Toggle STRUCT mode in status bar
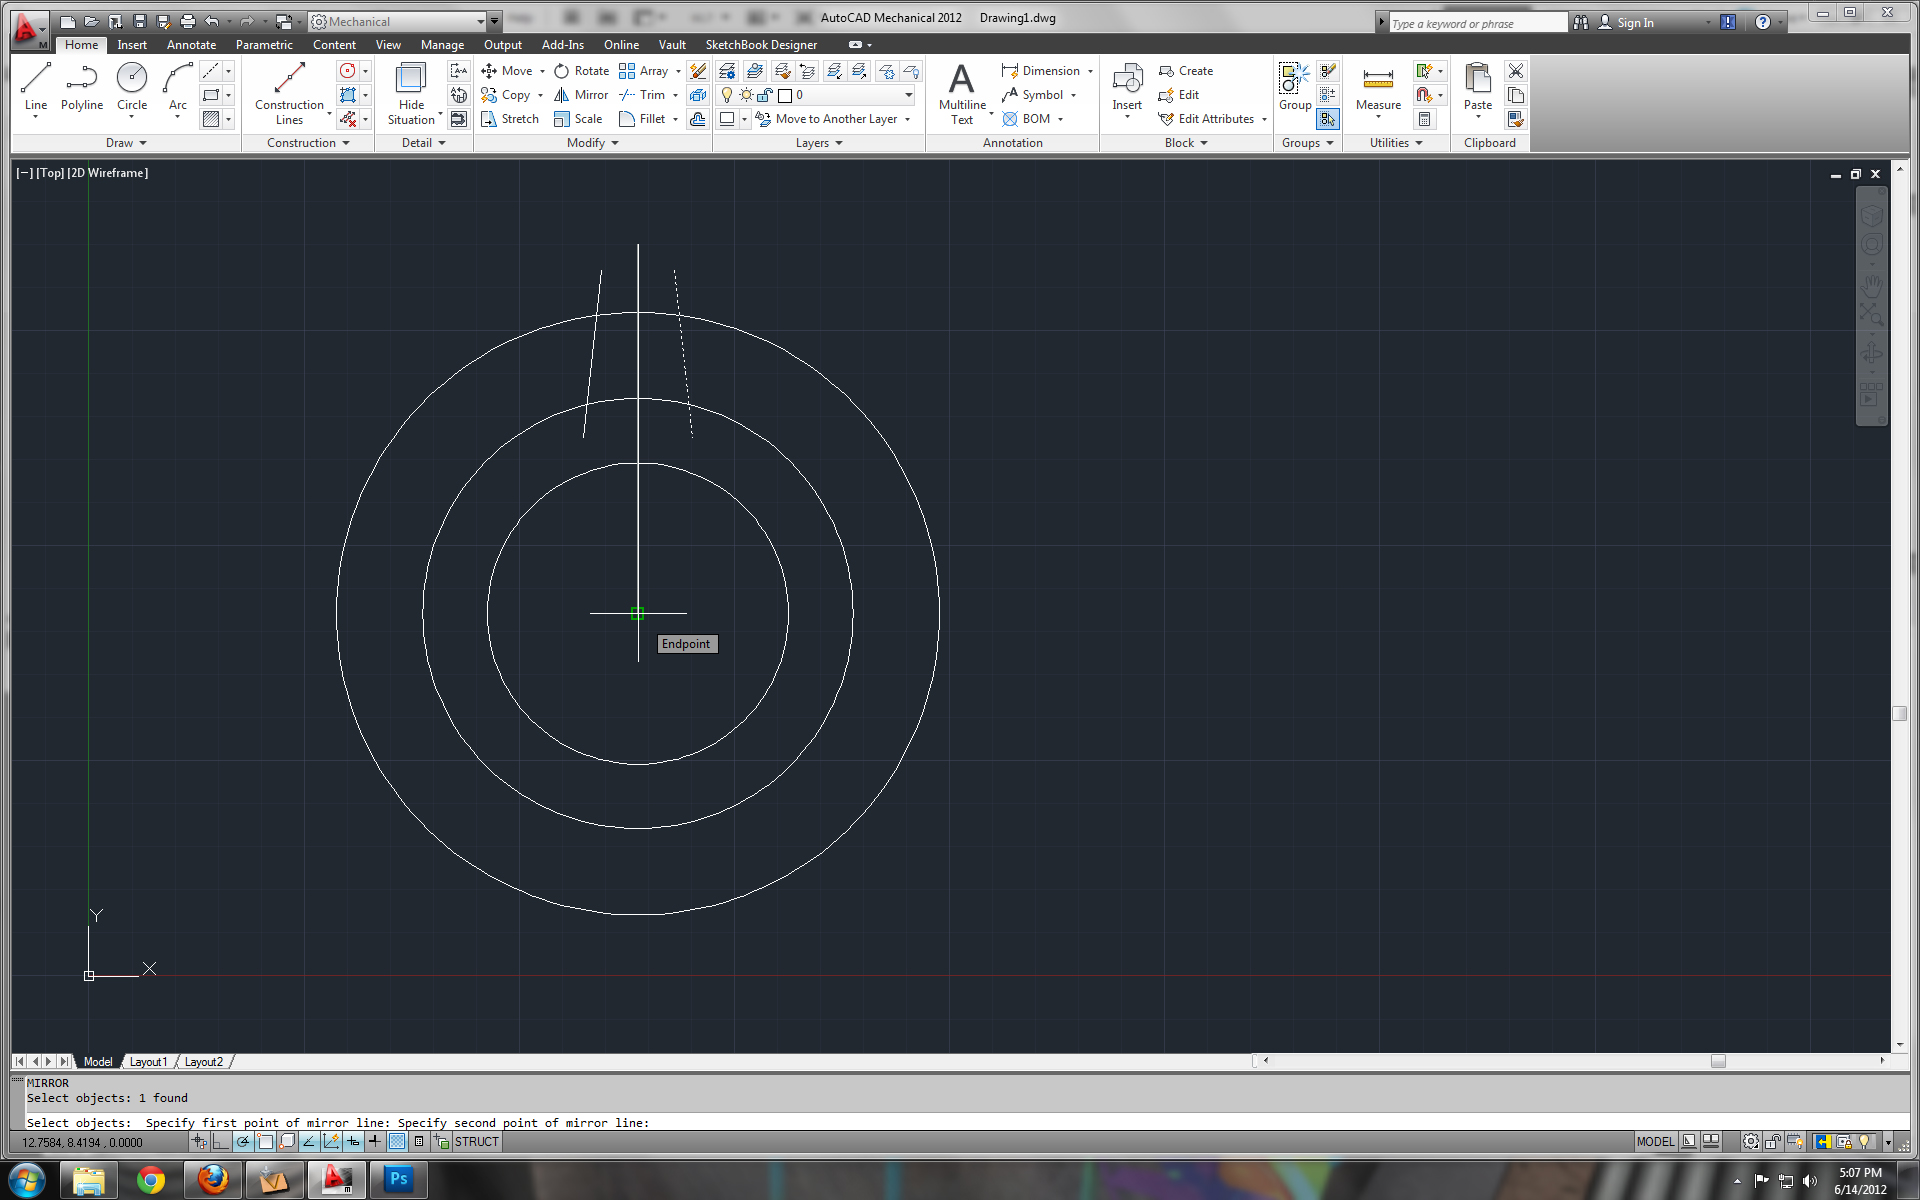This screenshot has width=1920, height=1200. point(476,1142)
